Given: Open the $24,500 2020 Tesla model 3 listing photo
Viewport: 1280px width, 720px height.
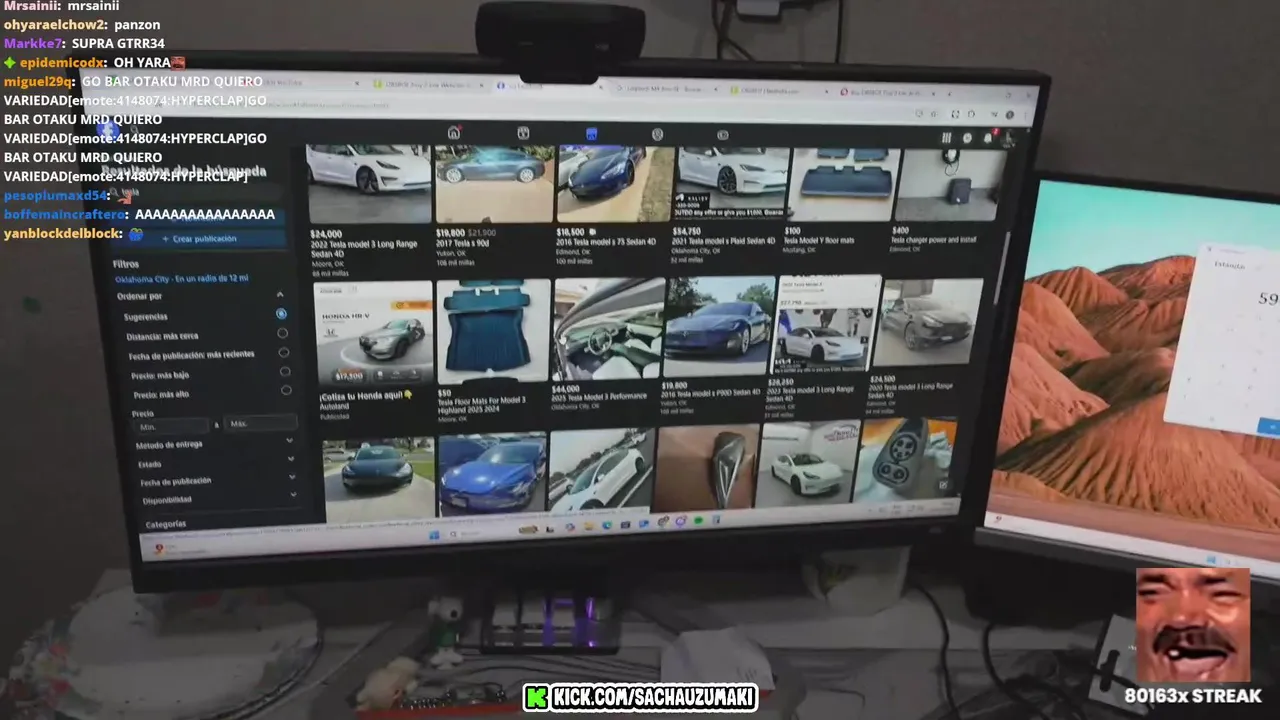Looking at the screenshot, I should (x=926, y=322).
